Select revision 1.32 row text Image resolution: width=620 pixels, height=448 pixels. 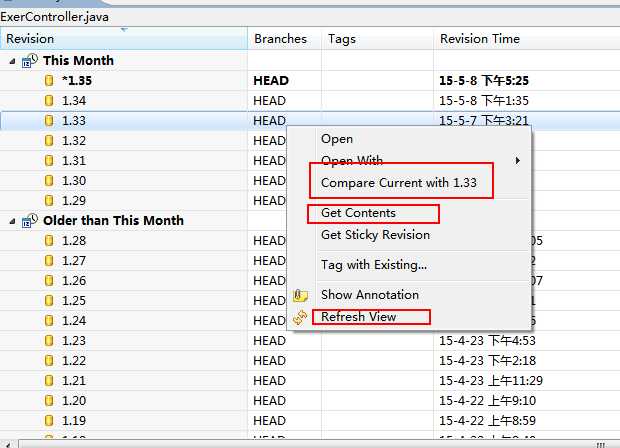74,141
